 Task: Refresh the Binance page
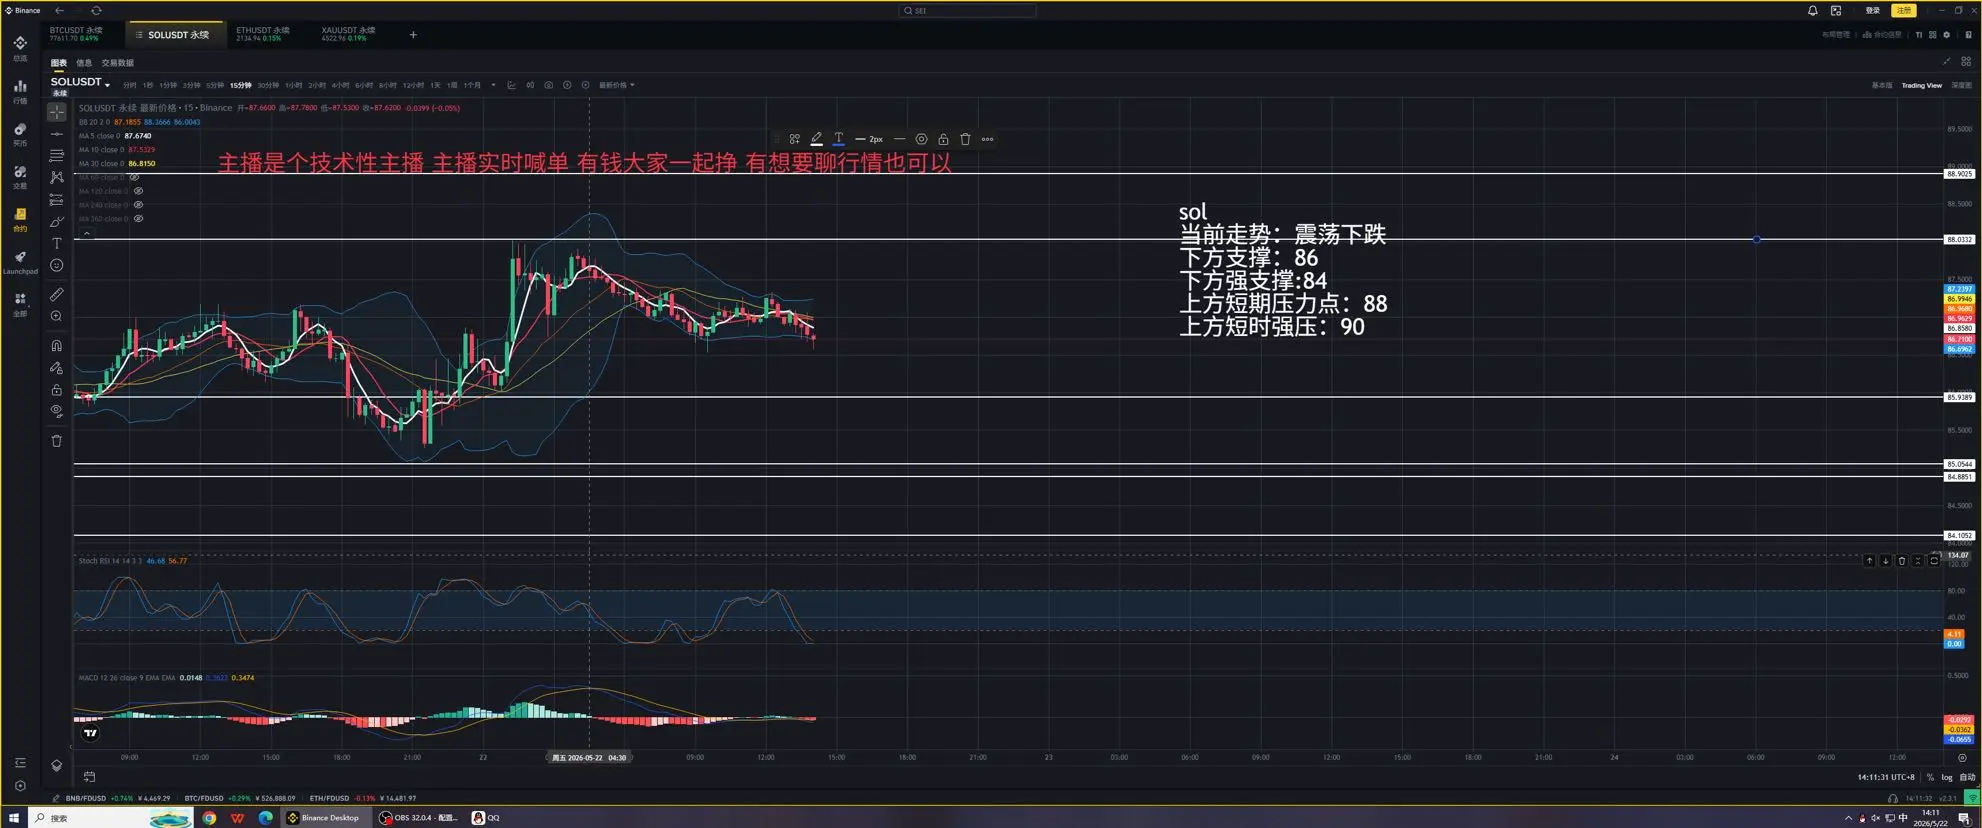[96, 10]
